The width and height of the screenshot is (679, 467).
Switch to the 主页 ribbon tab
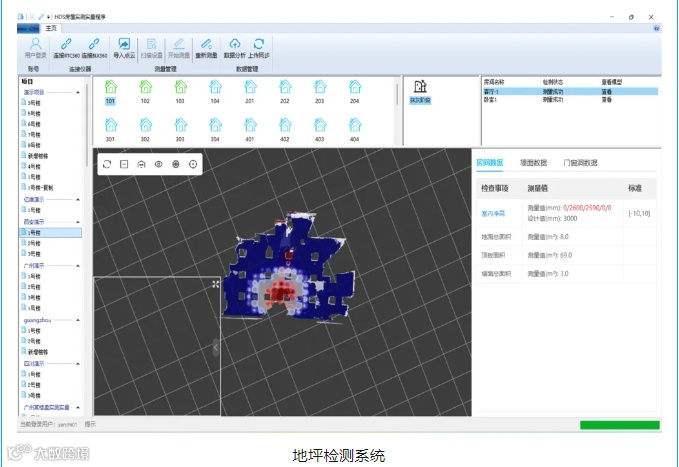tap(51, 28)
